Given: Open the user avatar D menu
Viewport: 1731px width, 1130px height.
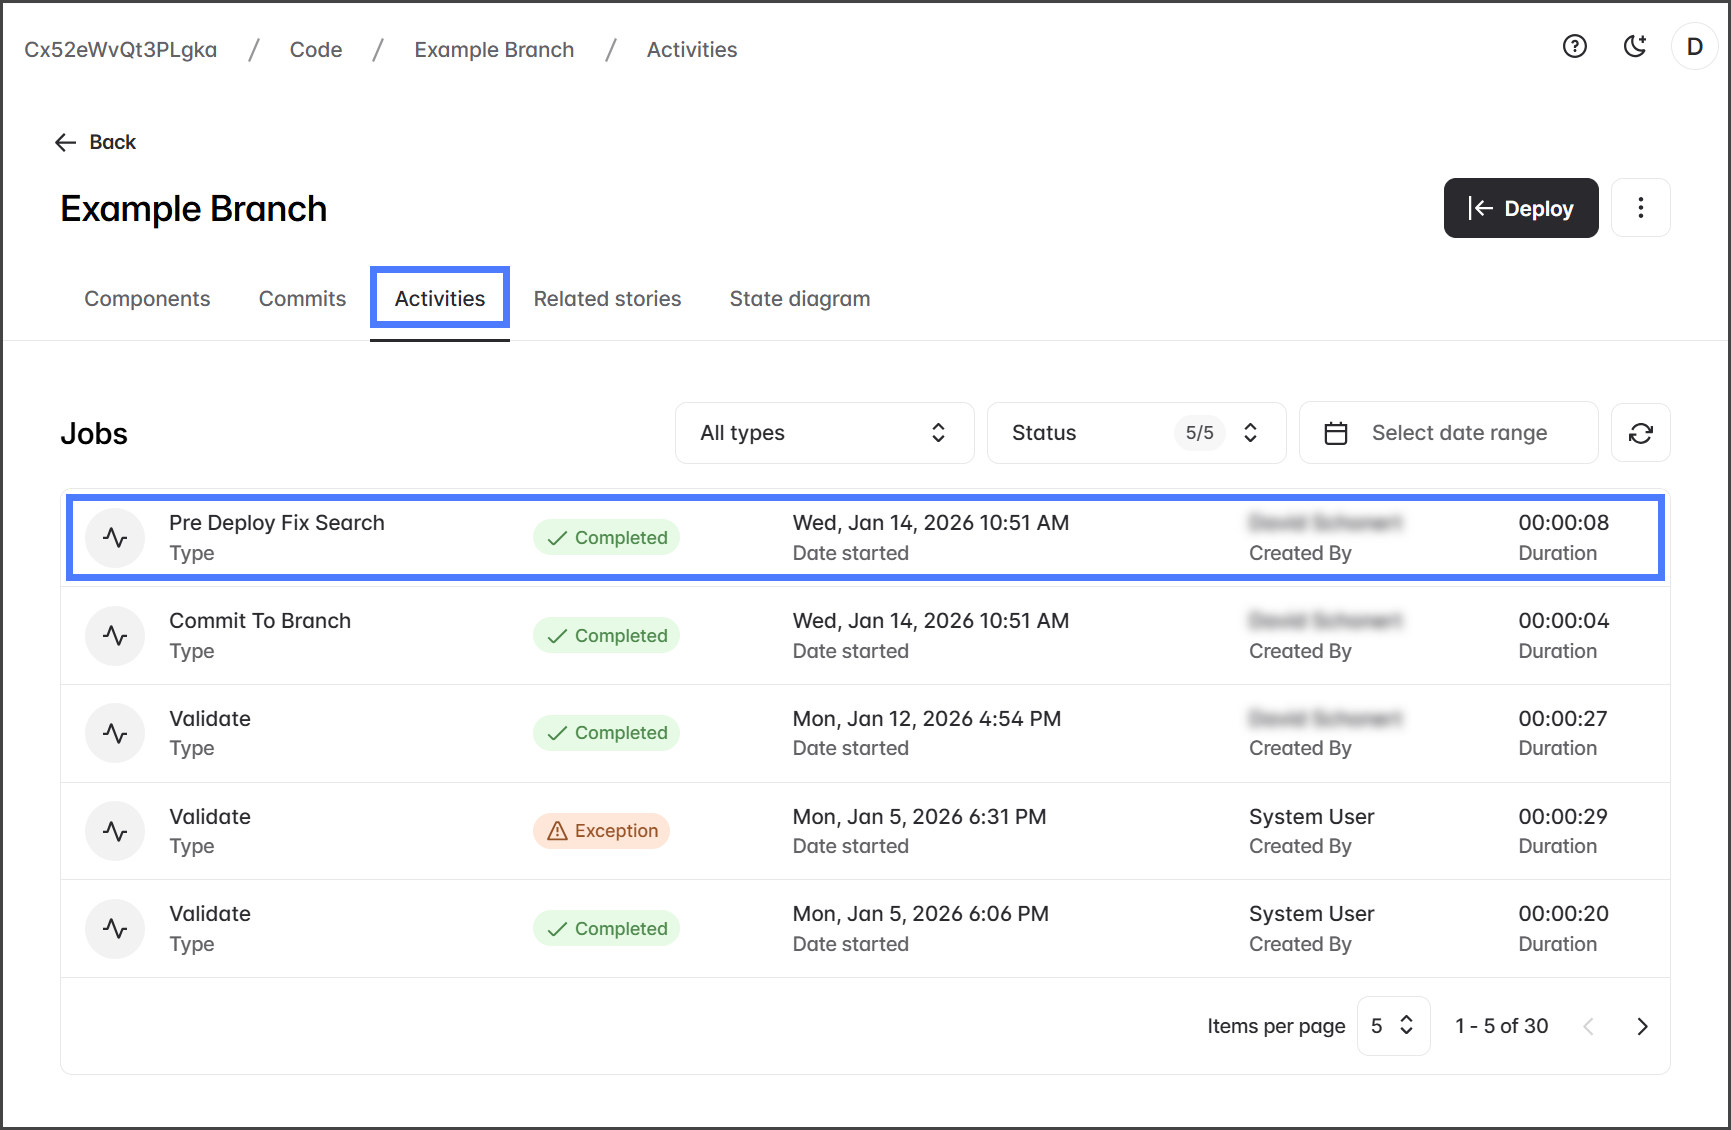Looking at the screenshot, I should coord(1694,47).
